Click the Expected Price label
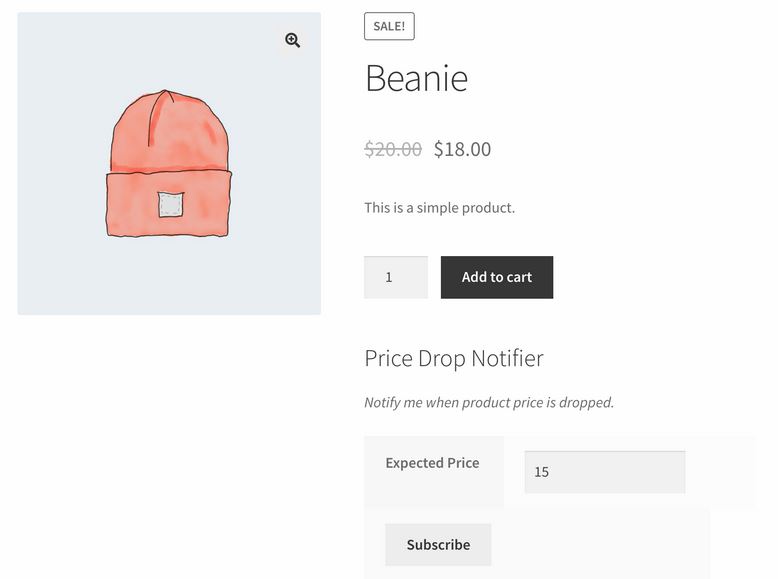The width and height of the screenshot is (778, 579). (x=432, y=463)
